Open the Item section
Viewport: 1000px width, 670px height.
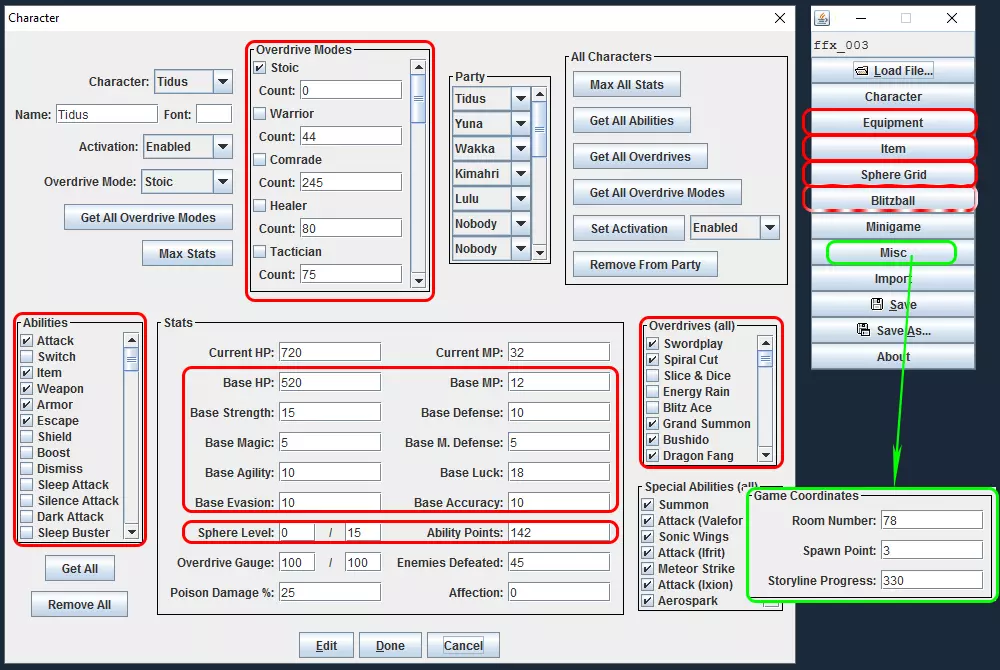click(893, 149)
